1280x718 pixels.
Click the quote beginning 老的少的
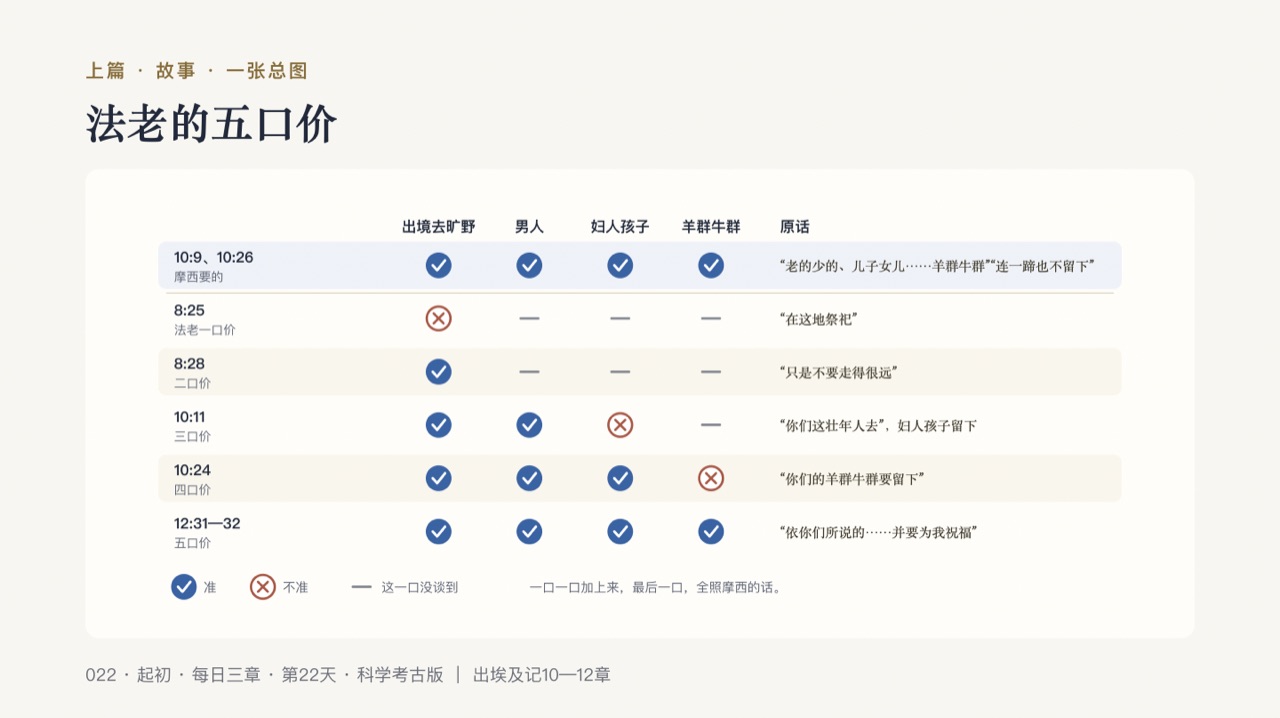[937, 266]
